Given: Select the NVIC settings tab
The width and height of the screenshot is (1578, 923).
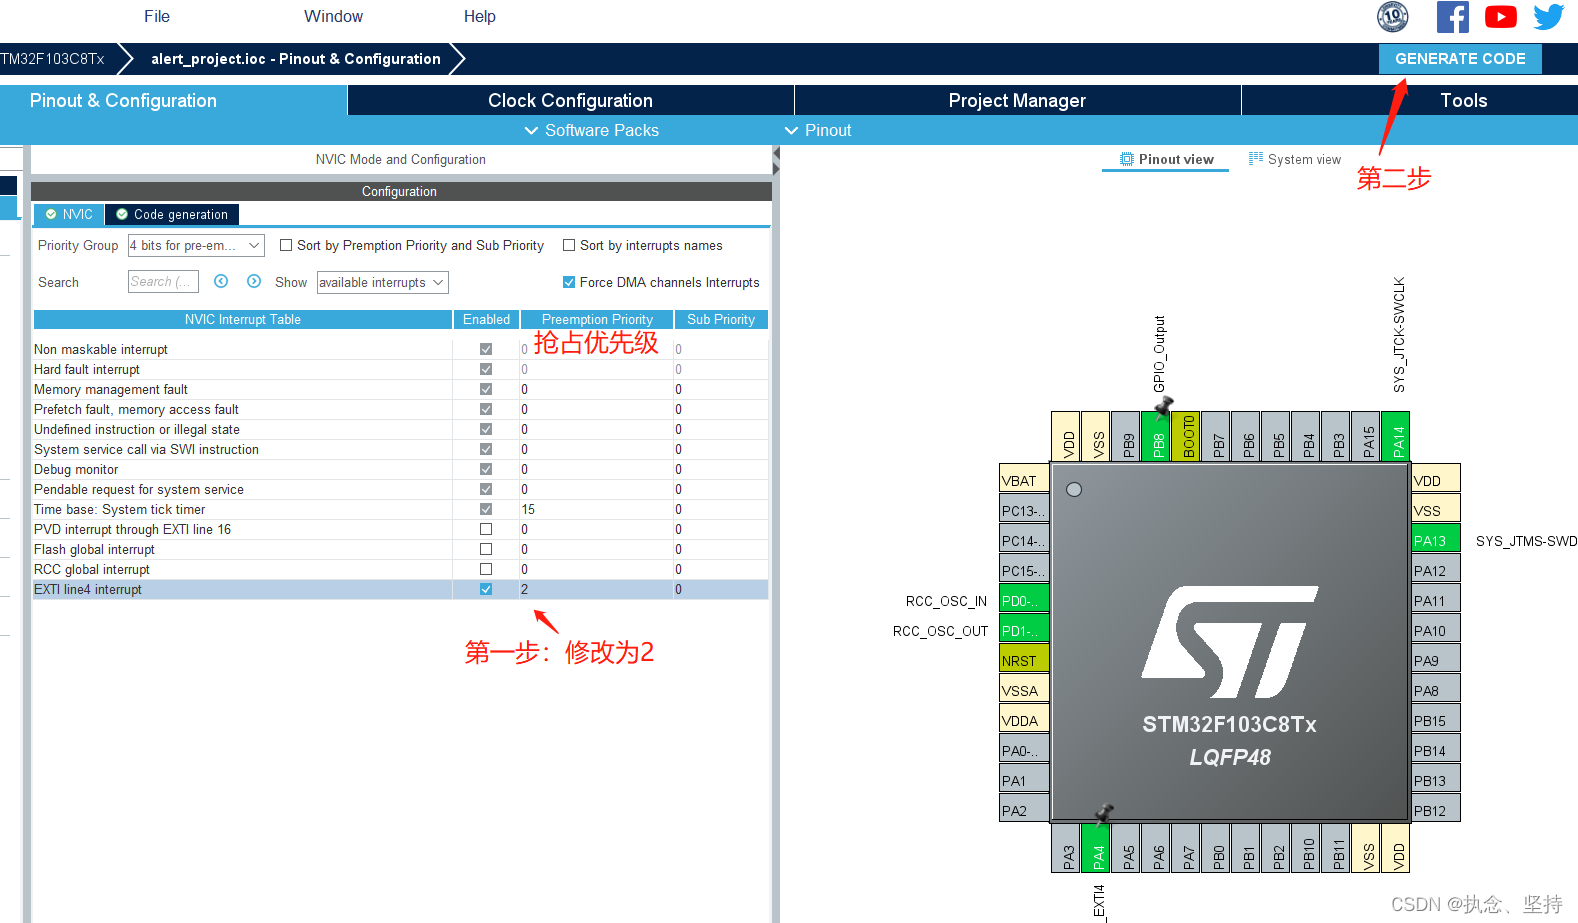Looking at the screenshot, I should pos(69,214).
